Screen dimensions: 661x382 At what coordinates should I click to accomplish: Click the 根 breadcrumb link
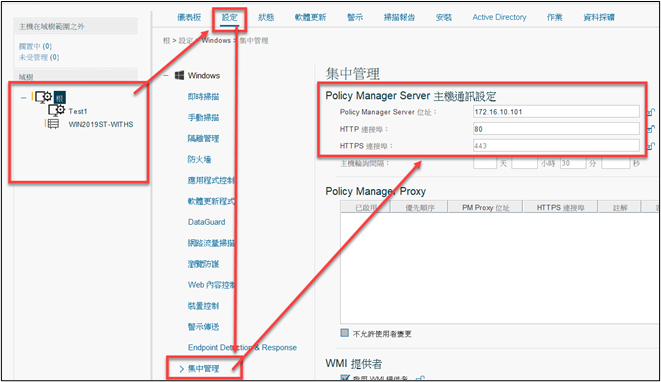click(167, 40)
